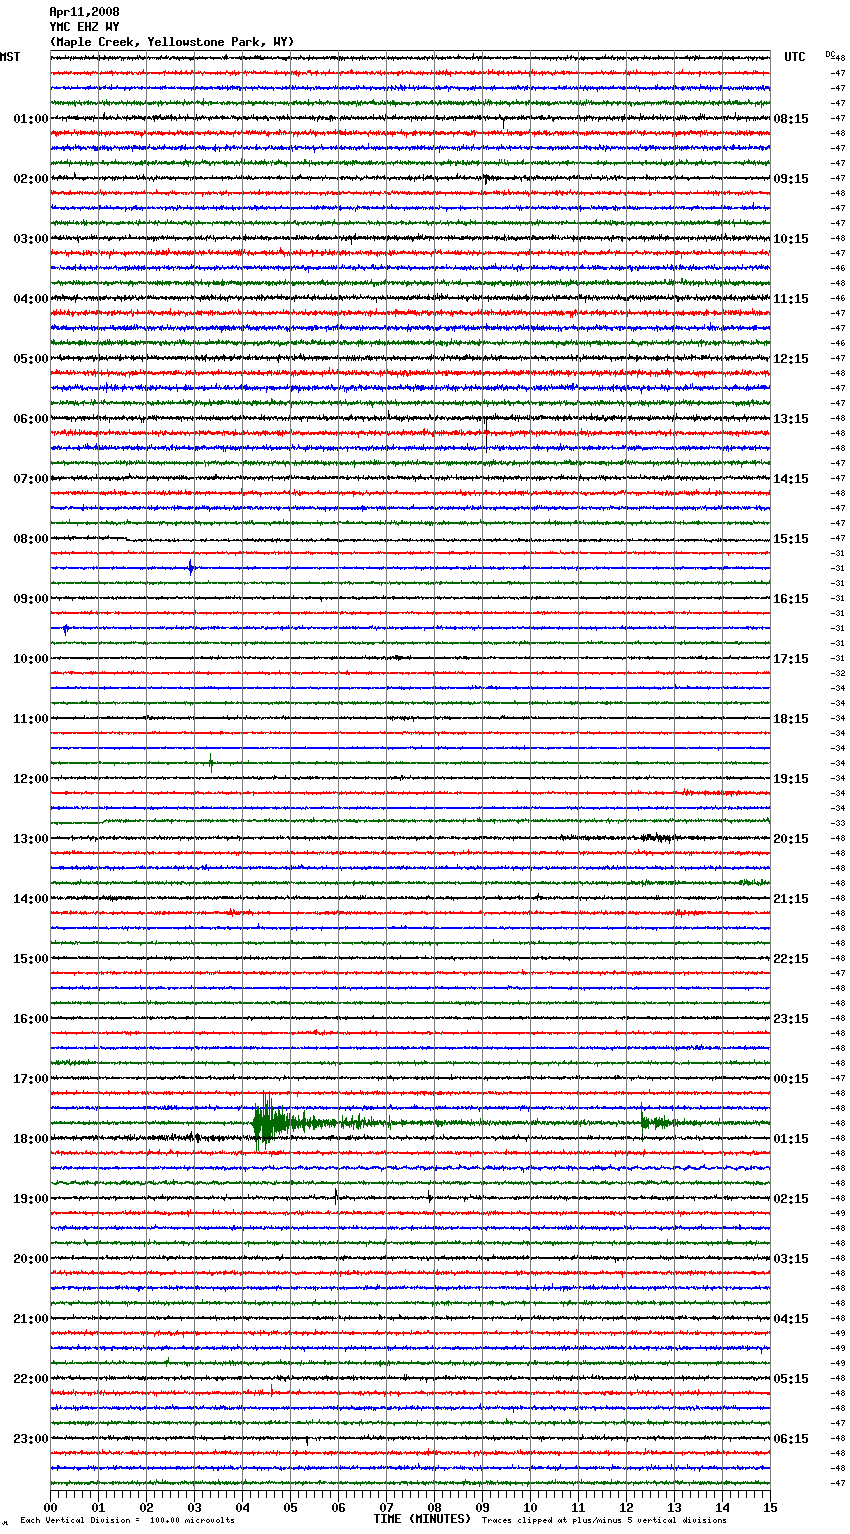This screenshot has width=850, height=1534.
Task: Click the 06:15 UTC time label
Action: pos(791,1439)
